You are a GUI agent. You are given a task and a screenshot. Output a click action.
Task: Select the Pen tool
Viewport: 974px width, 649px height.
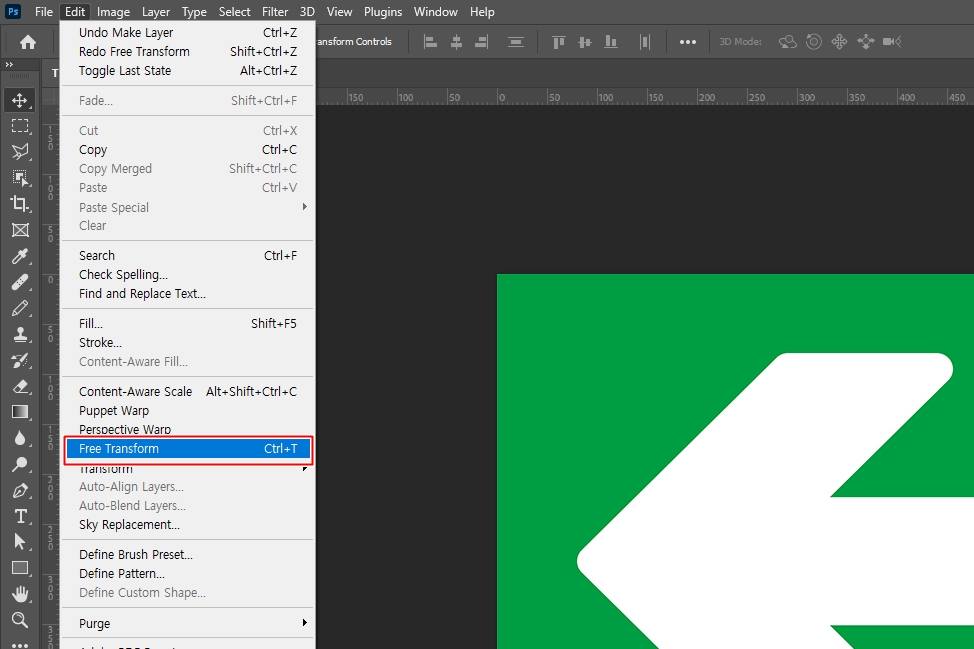pyautogui.click(x=20, y=491)
